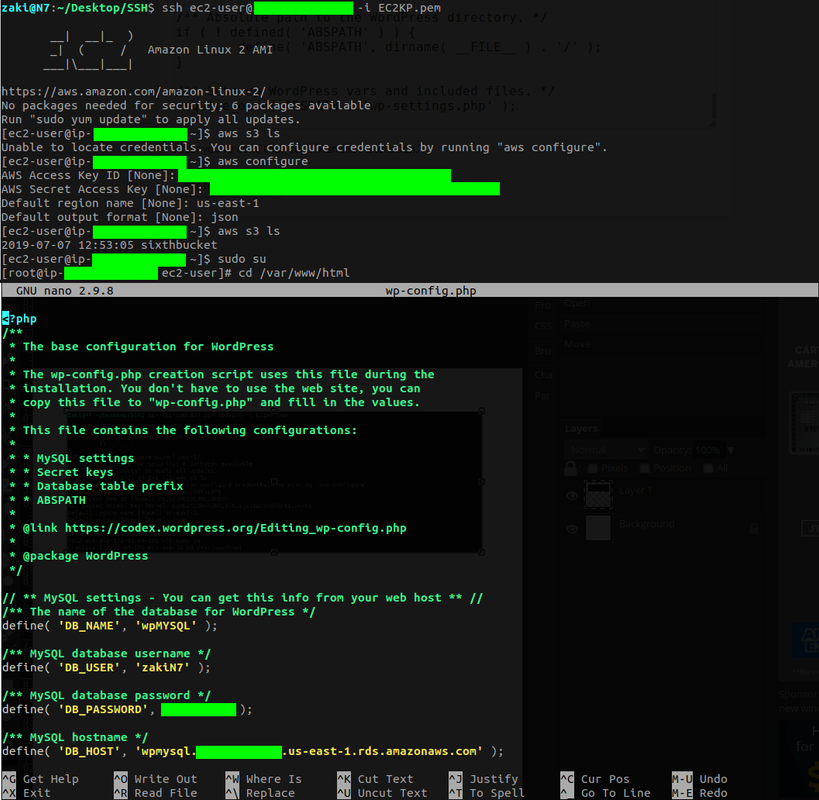819x800 pixels.
Task: Click the 100% opacity value control
Action: (707, 450)
